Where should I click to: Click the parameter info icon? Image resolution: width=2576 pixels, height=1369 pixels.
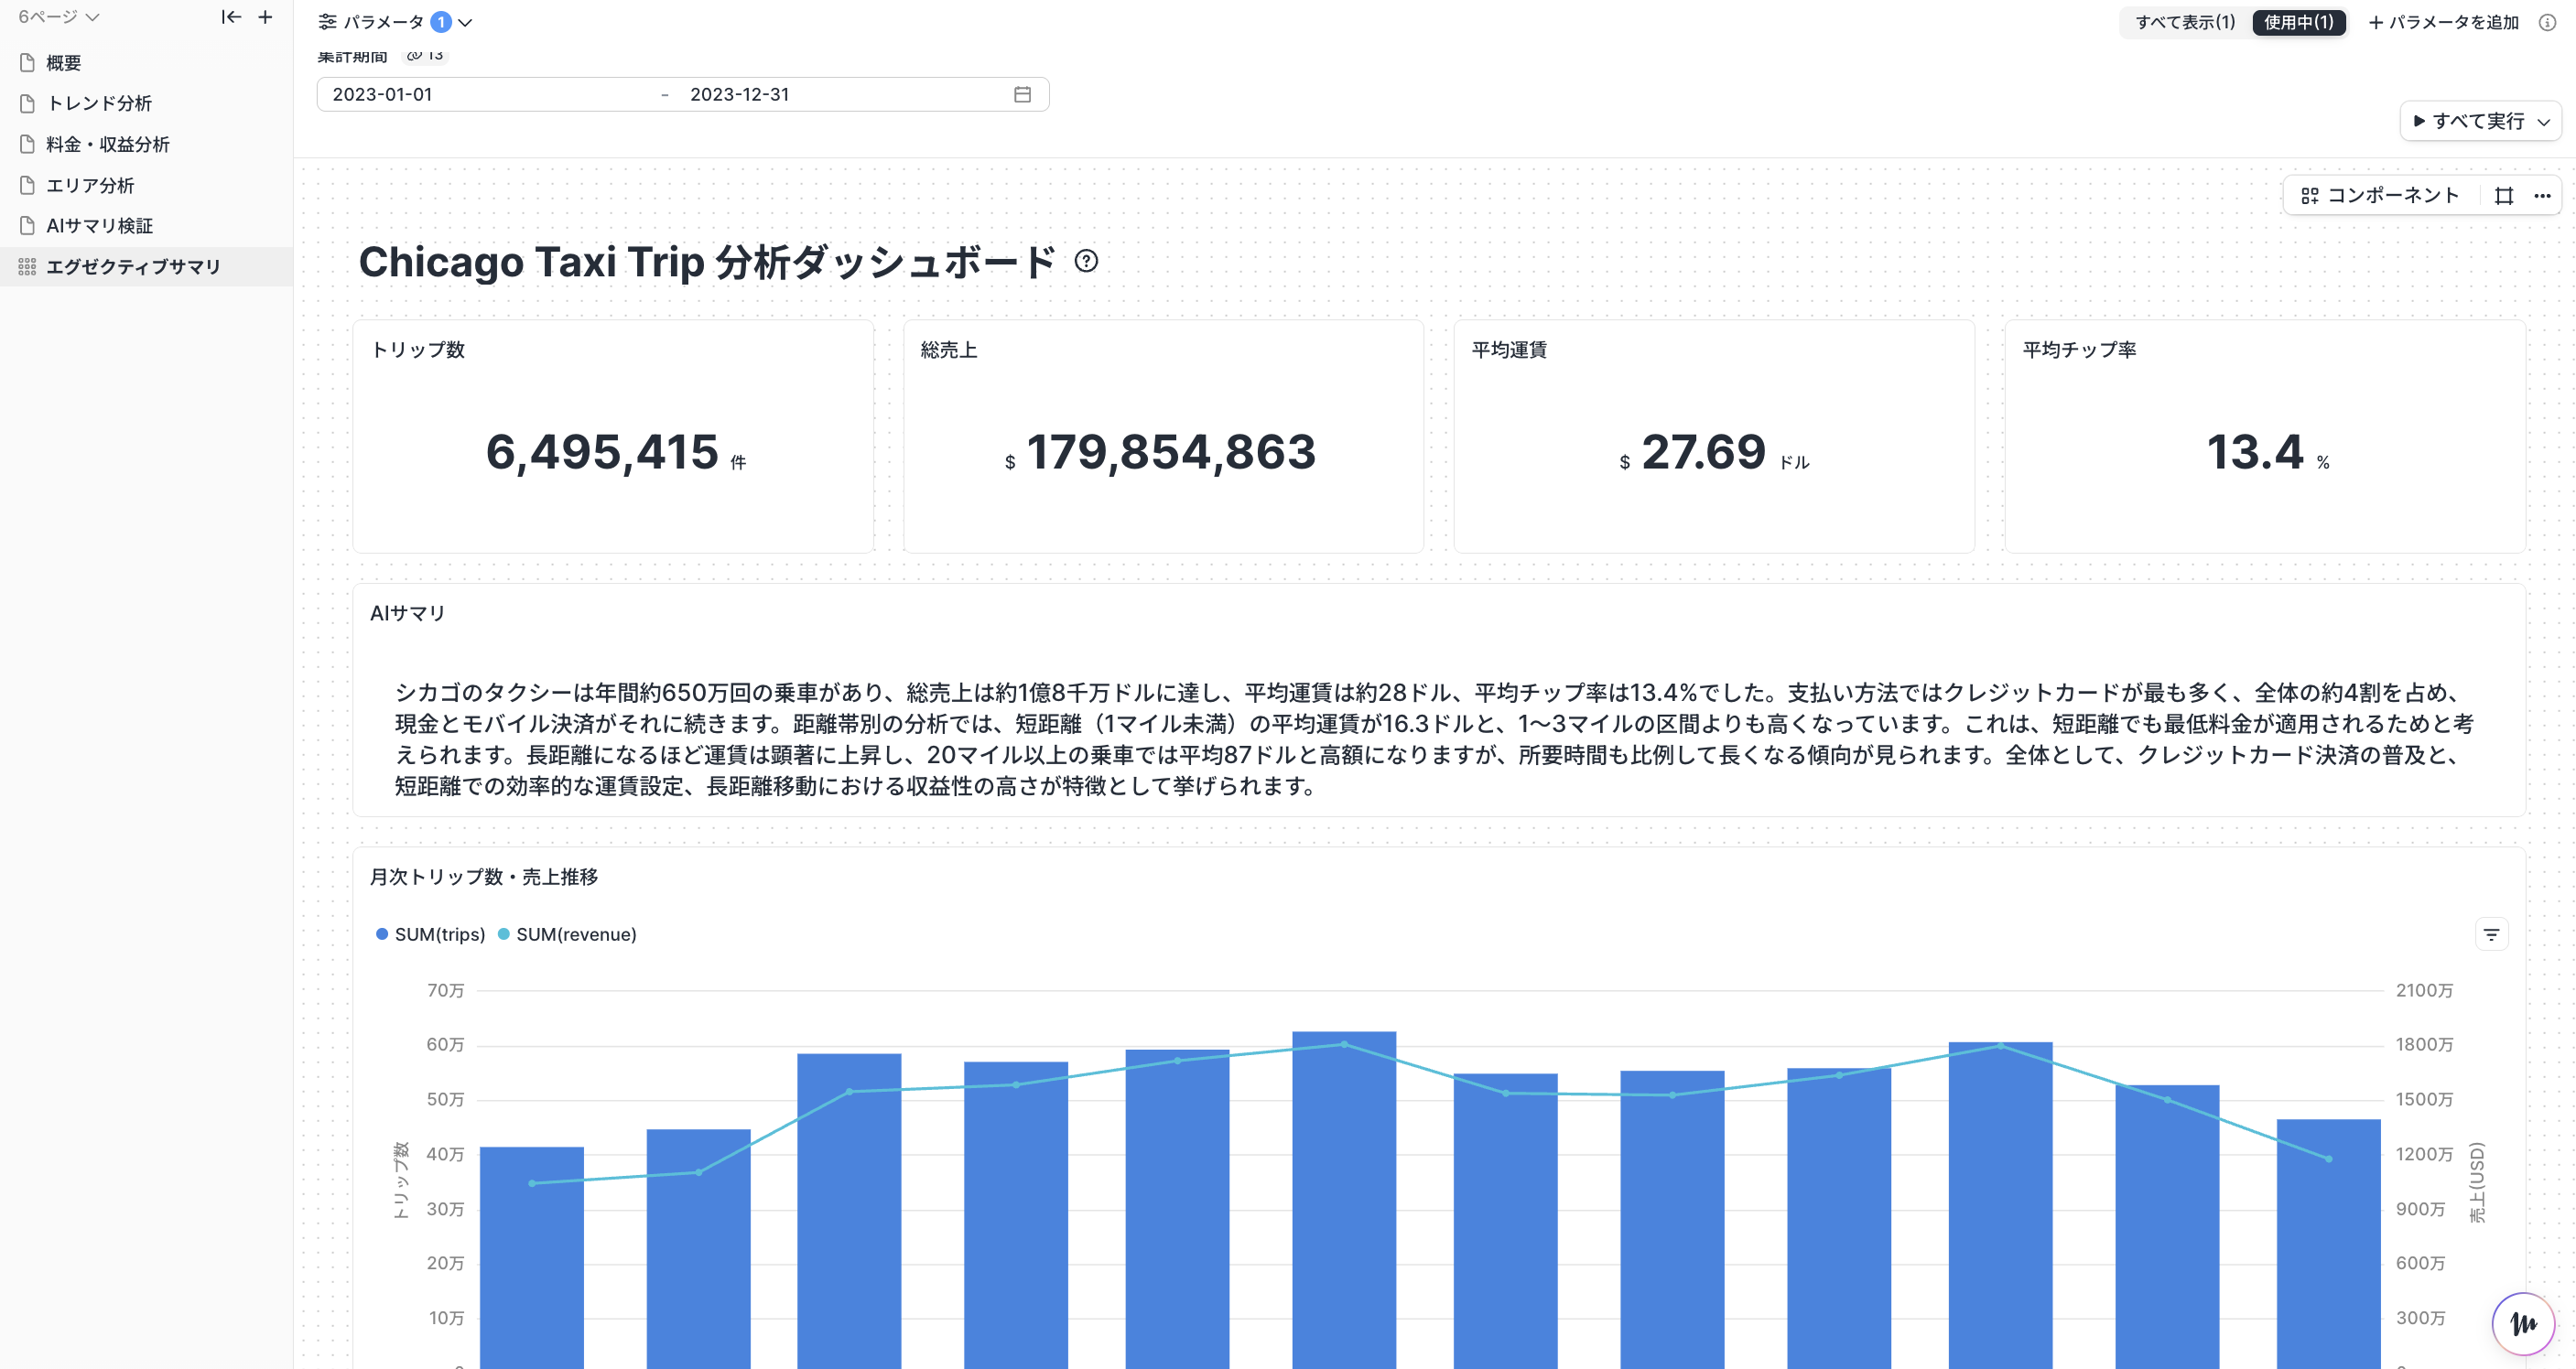click(x=2547, y=22)
